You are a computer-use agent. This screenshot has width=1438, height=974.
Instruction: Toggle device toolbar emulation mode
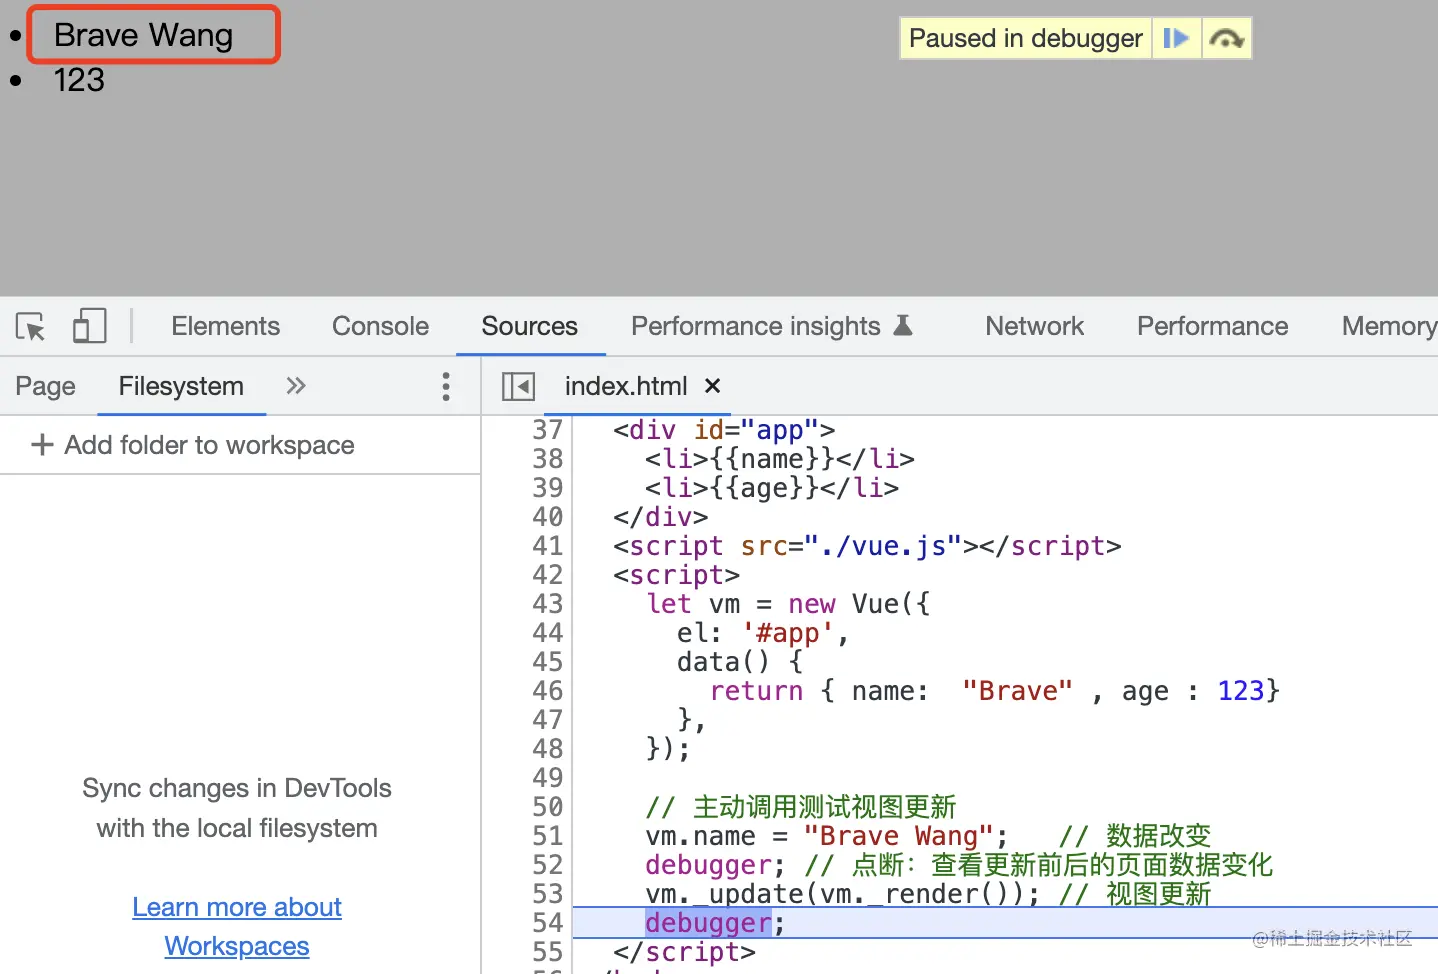tap(89, 327)
